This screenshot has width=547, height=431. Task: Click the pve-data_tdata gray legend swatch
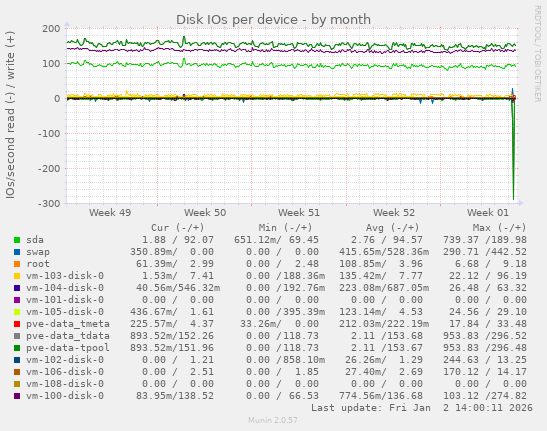[x=17, y=336]
